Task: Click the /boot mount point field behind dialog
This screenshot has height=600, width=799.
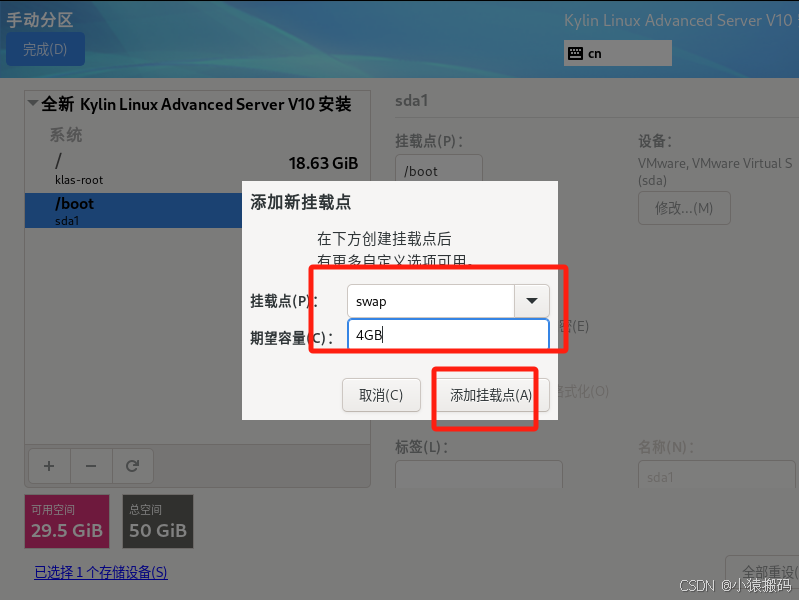Action: pos(439,169)
